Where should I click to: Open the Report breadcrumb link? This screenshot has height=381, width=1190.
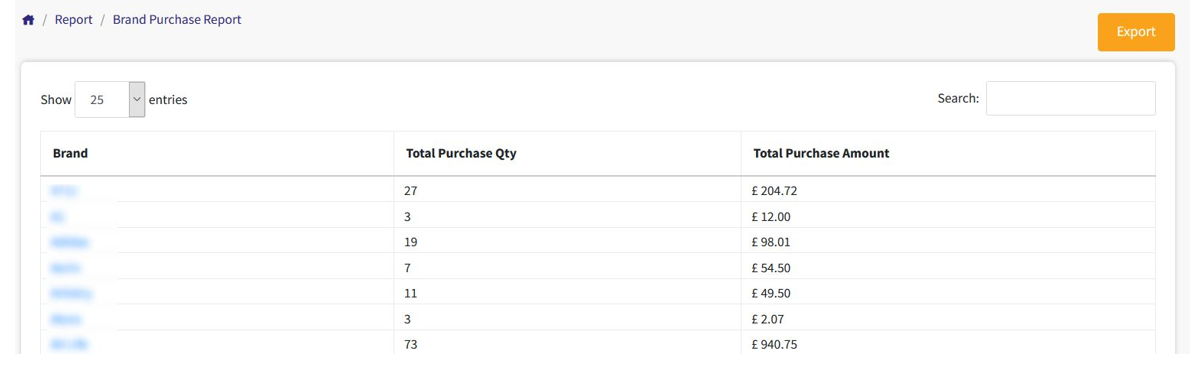[74, 20]
